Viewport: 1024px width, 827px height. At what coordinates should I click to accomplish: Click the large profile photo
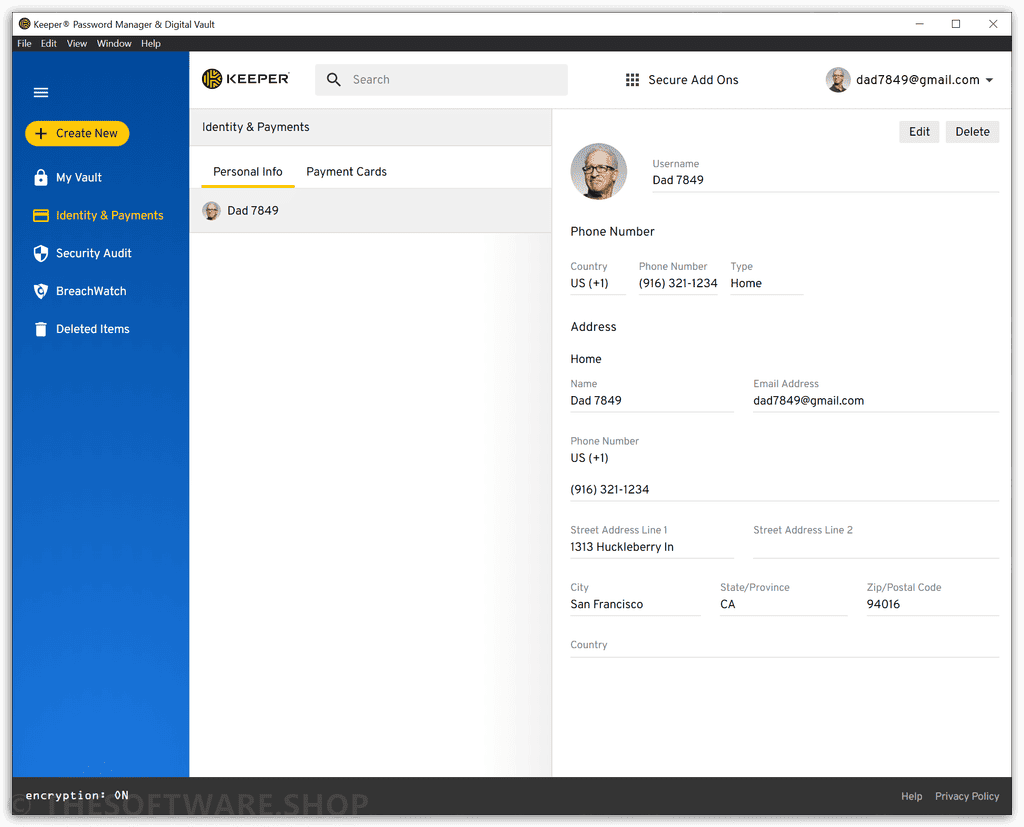(x=598, y=171)
